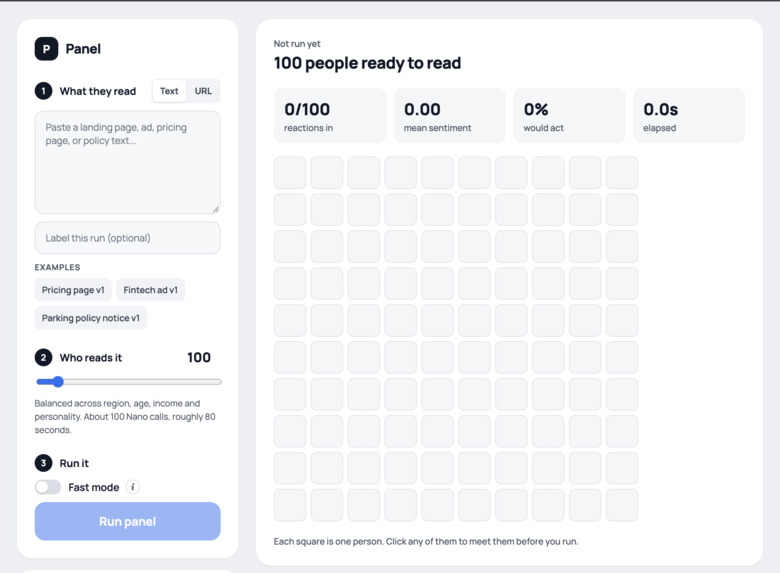This screenshot has width=780, height=573.
Task: Click the Panel logo icon
Action: [x=46, y=49]
